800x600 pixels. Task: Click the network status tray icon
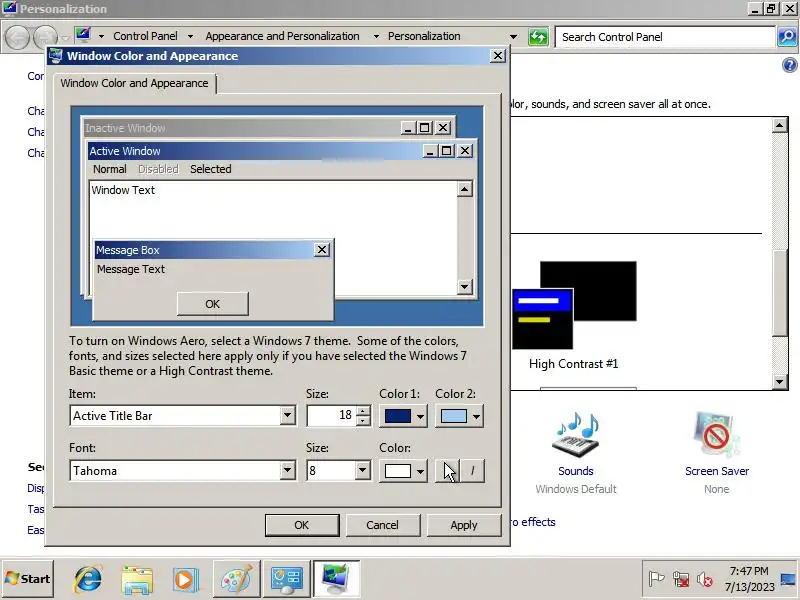(x=681, y=579)
